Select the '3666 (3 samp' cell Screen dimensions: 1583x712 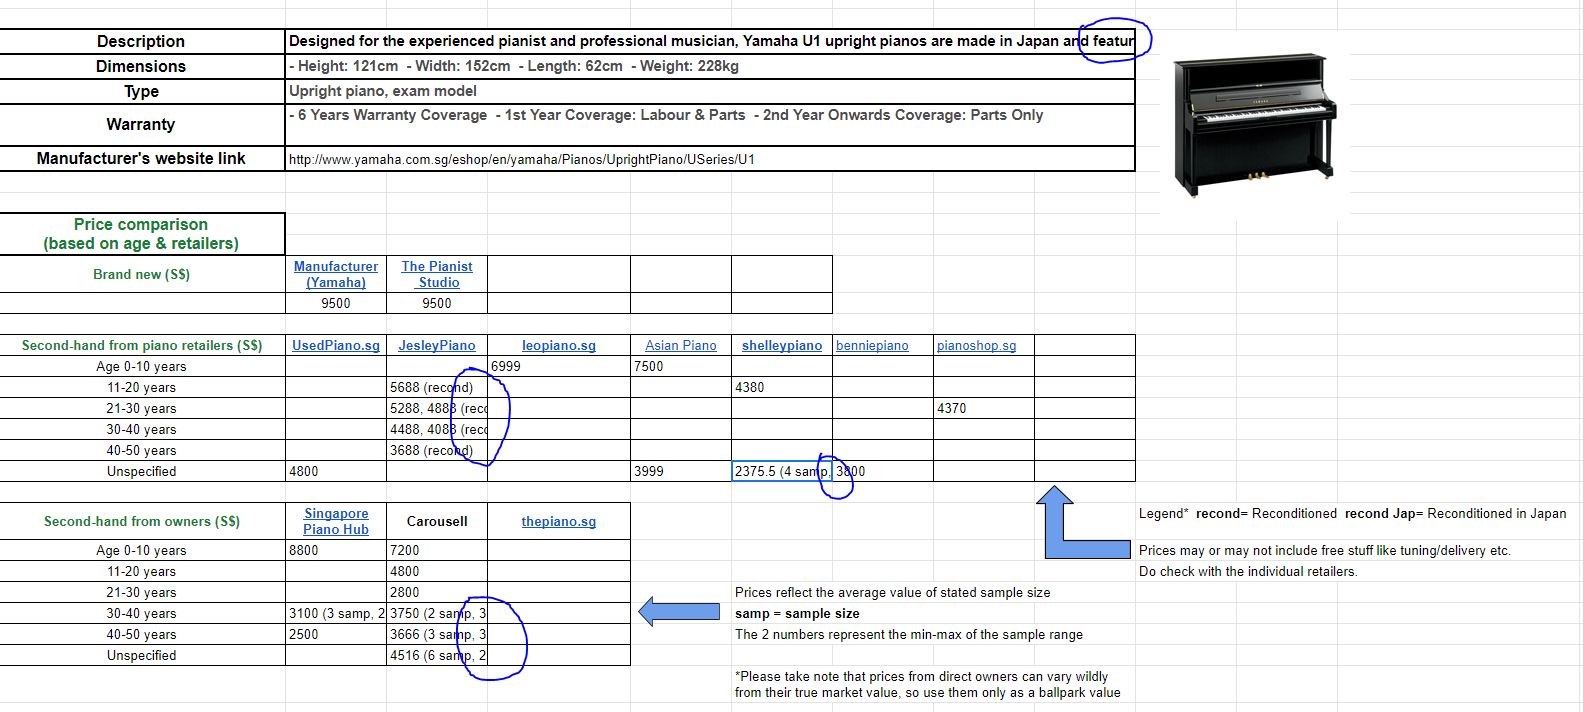(437, 634)
